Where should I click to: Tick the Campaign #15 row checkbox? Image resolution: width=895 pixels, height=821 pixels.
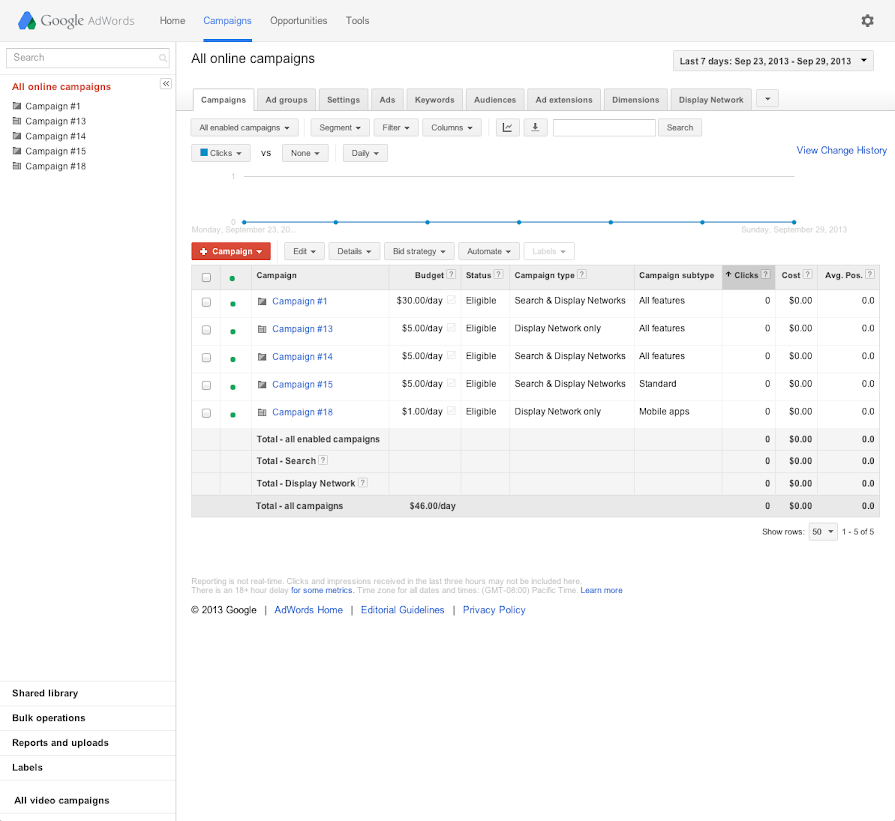click(207, 385)
